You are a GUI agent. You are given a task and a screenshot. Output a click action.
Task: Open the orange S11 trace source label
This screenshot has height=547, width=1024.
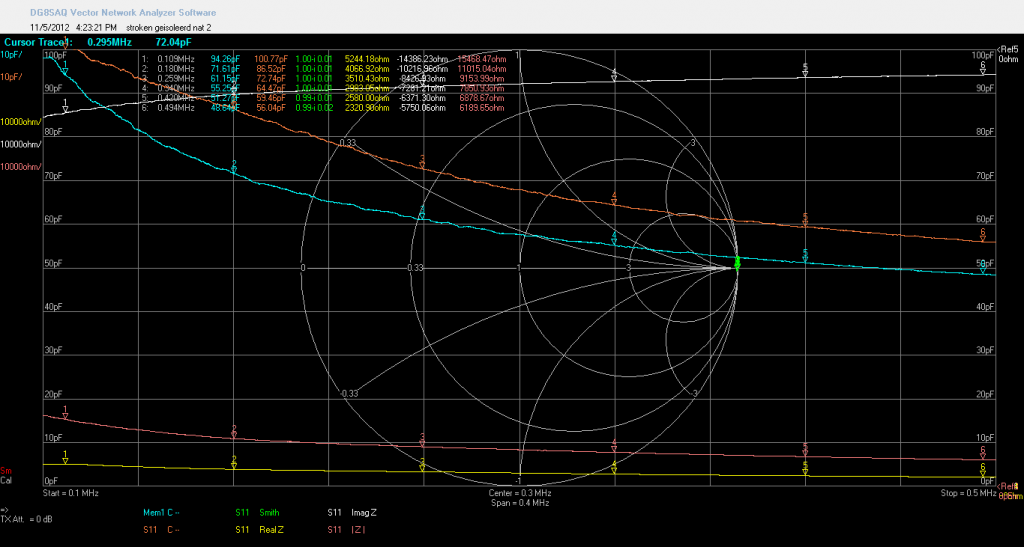[150, 529]
